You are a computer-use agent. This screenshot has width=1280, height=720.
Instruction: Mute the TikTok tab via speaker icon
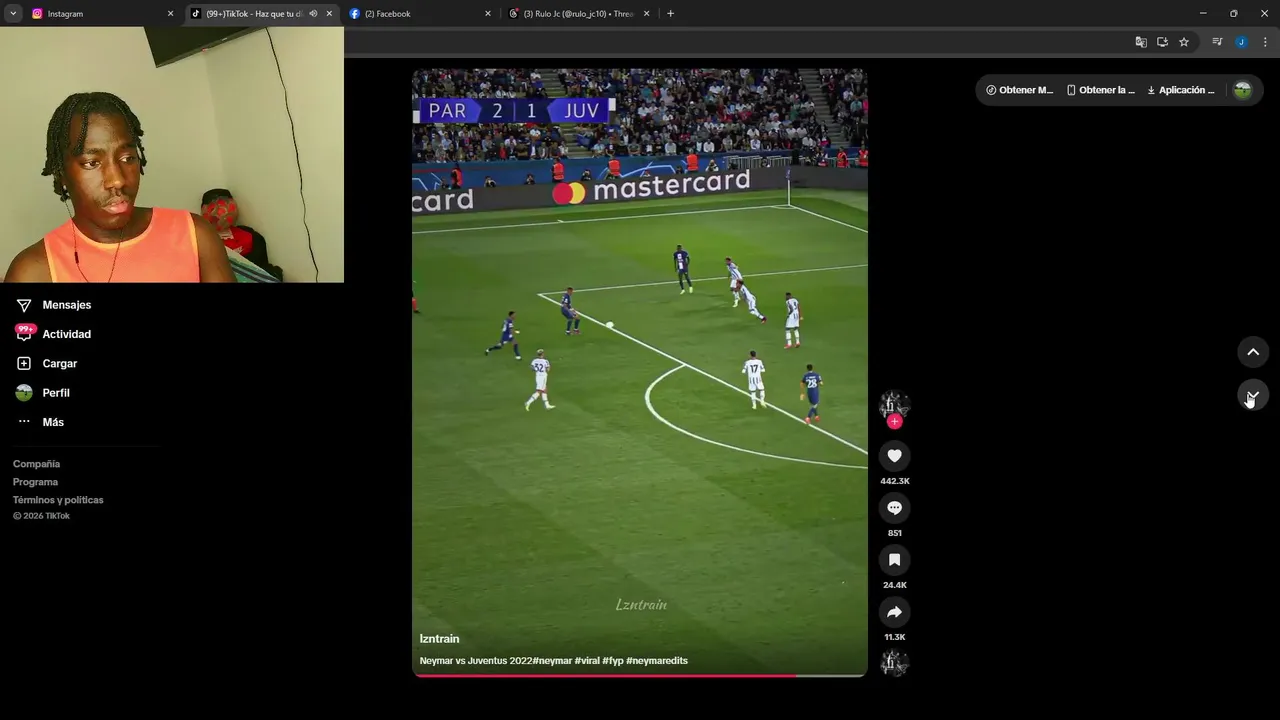(x=313, y=14)
